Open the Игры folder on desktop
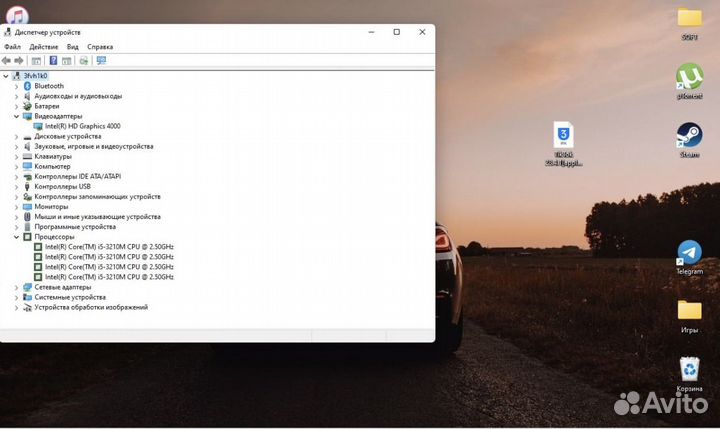 pos(689,316)
